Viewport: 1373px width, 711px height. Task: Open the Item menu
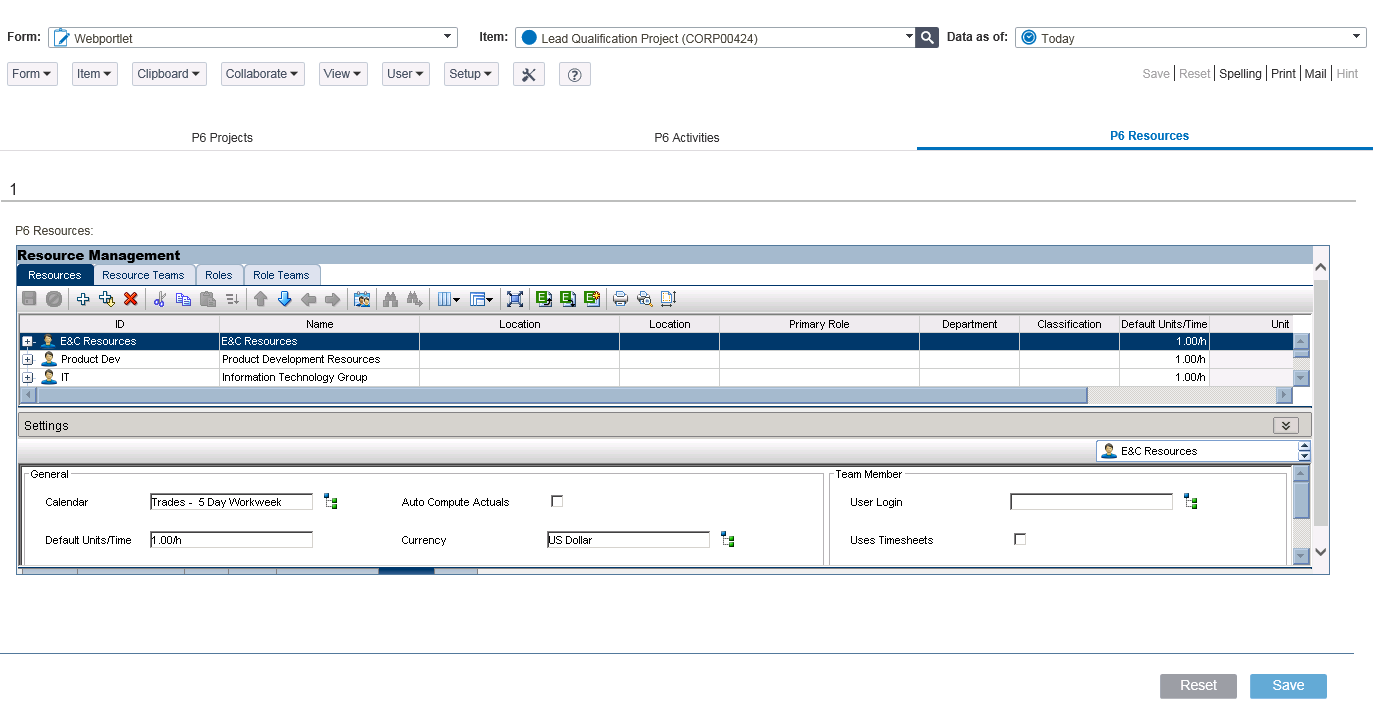pyautogui.click(x=95, y=74)
